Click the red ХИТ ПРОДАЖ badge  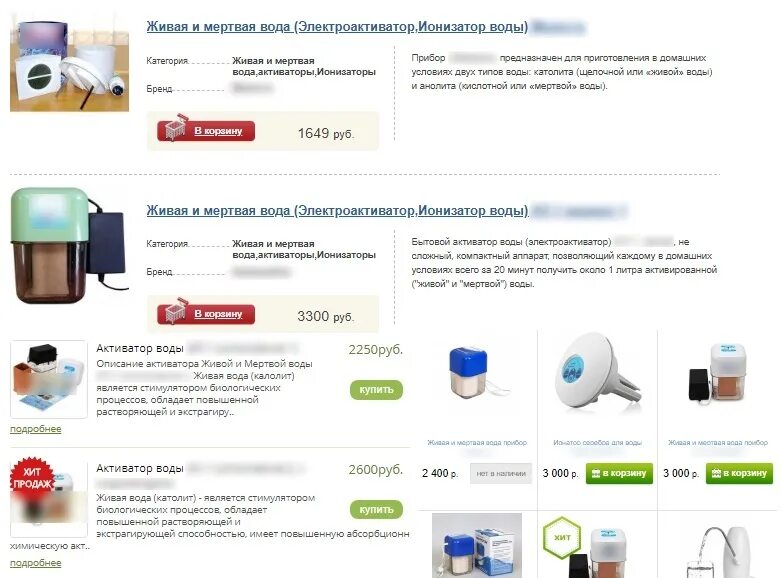[32, 477]
